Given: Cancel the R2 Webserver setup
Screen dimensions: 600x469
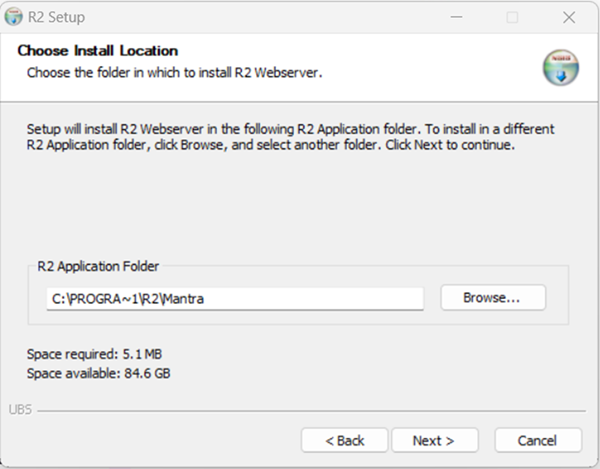Looking at the screenshot, I should 537,440.
